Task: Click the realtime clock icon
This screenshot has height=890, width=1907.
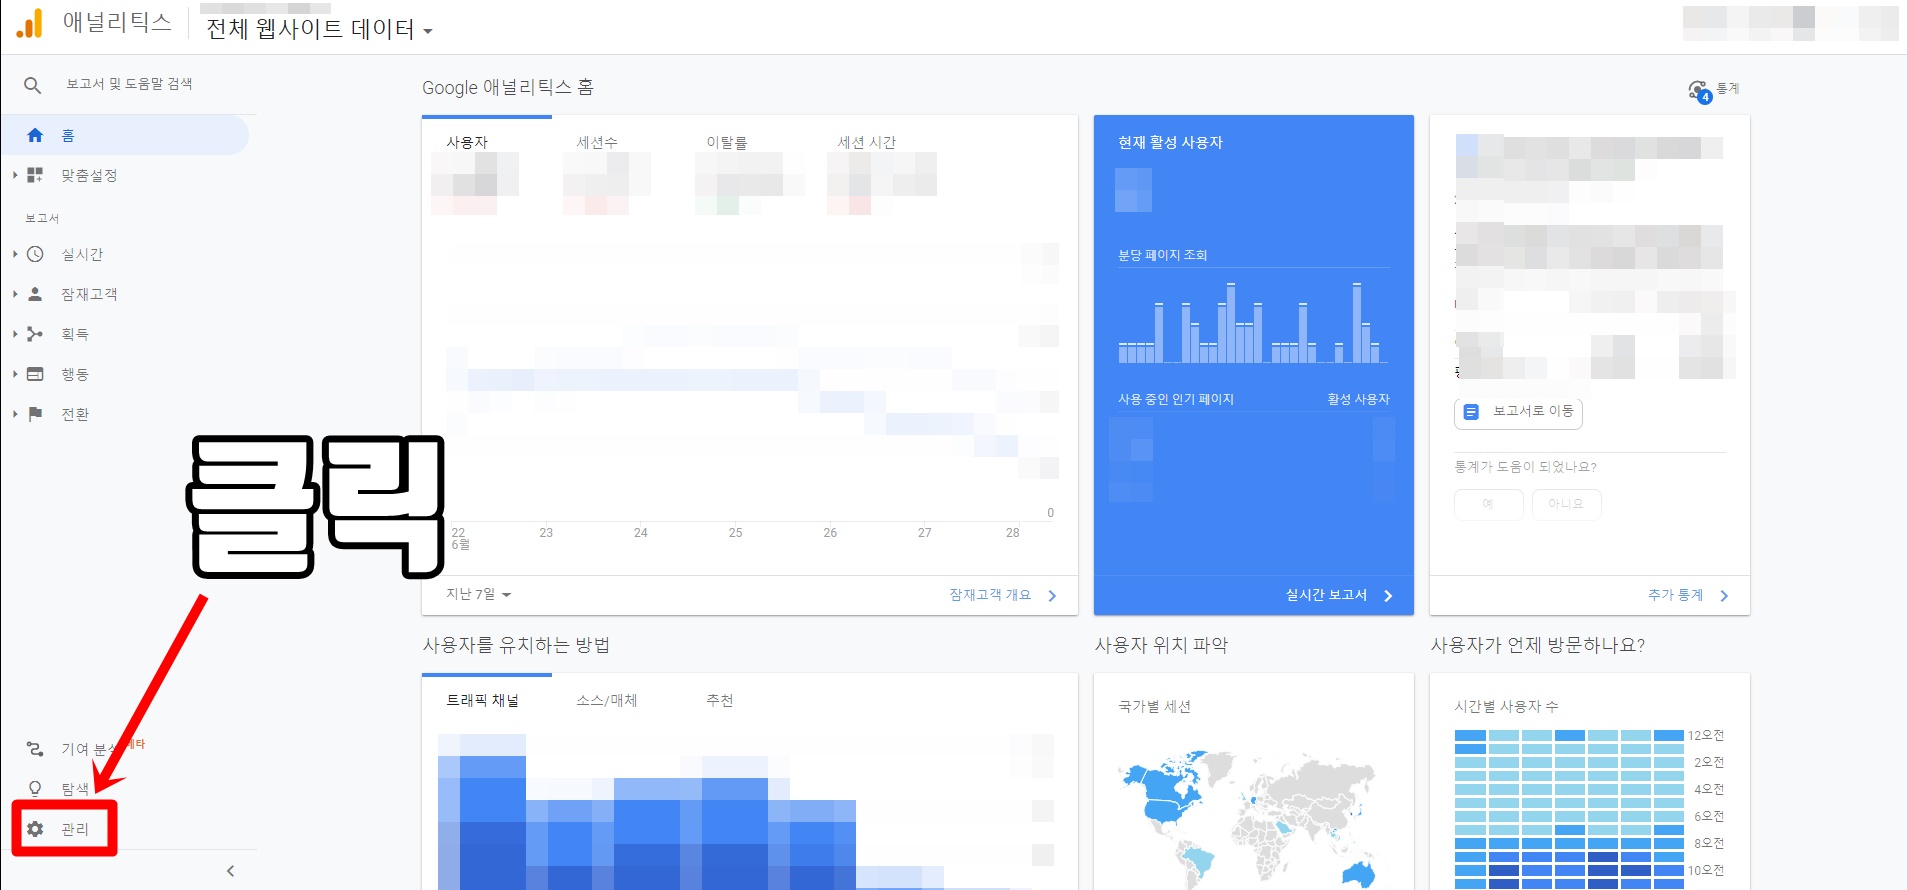Action: click(x=35, y=254)
